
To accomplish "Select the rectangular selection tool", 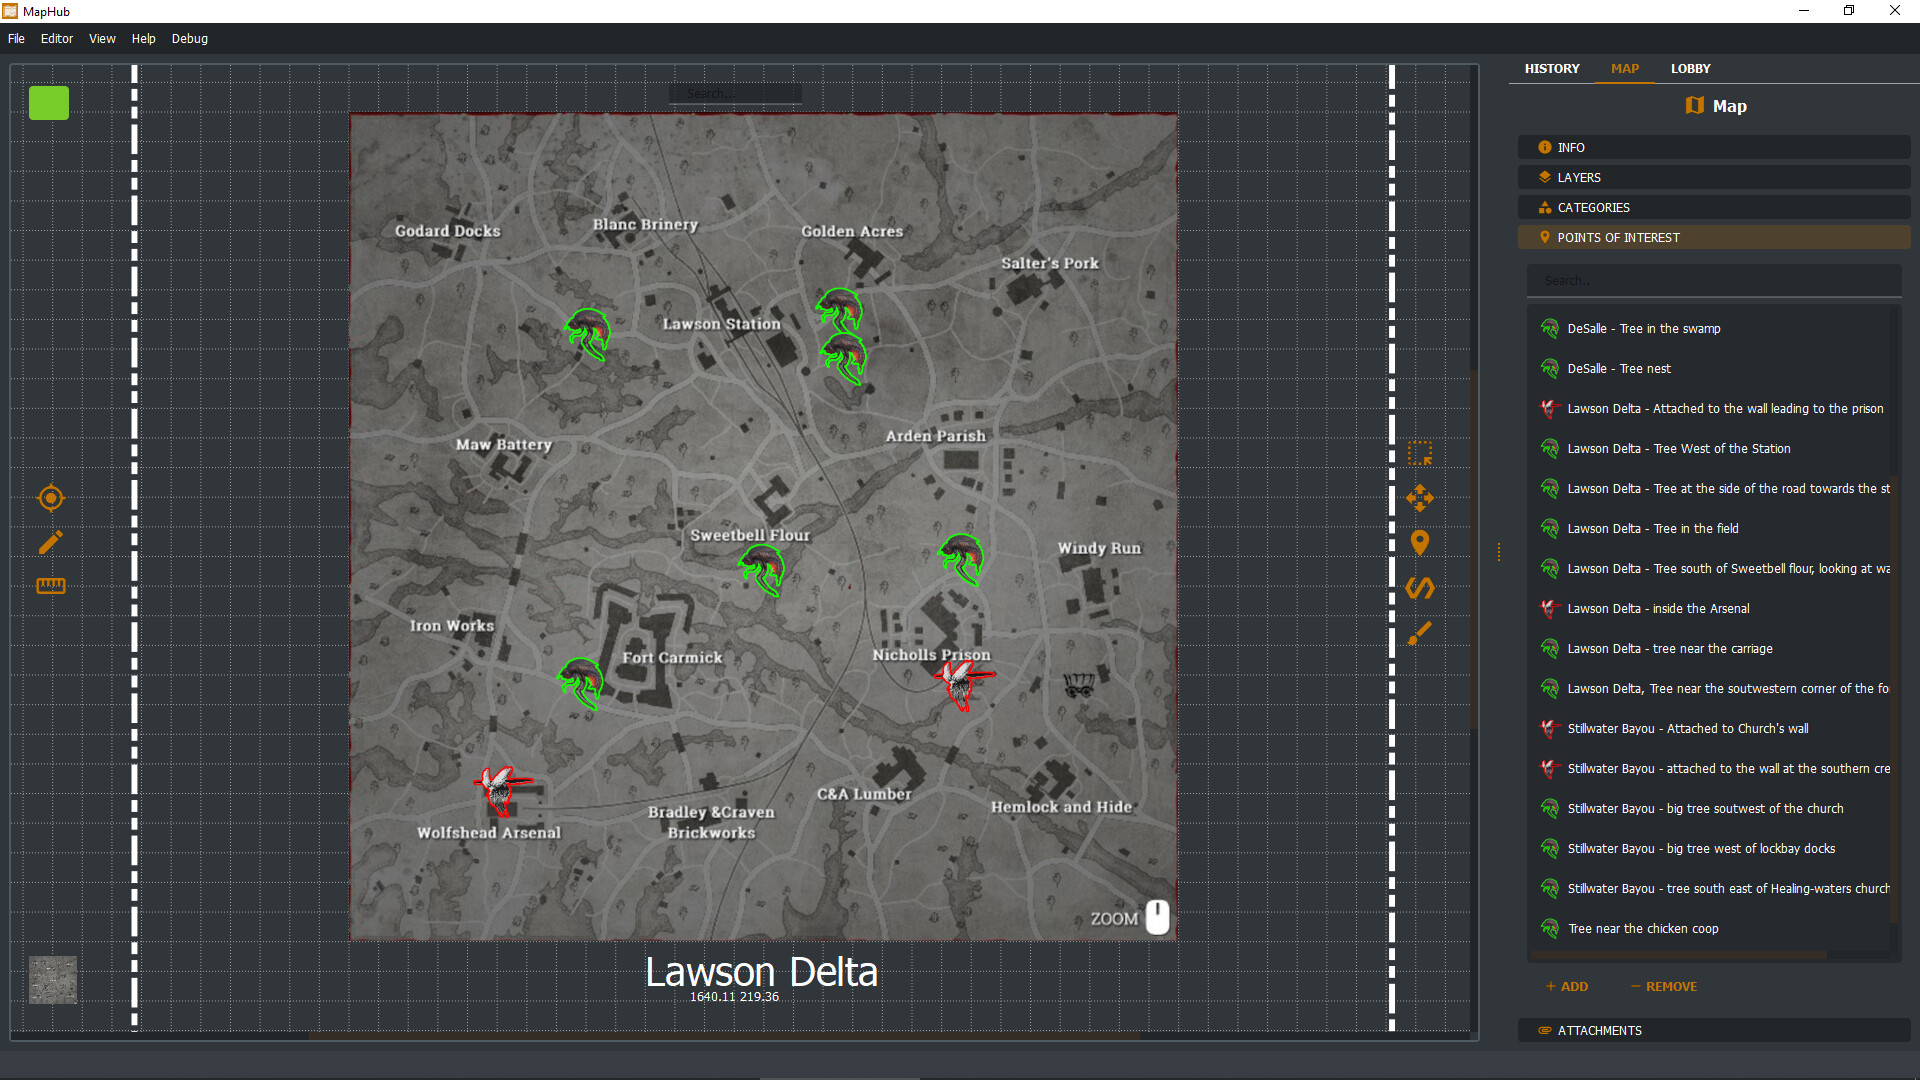I will (1420, 453).
